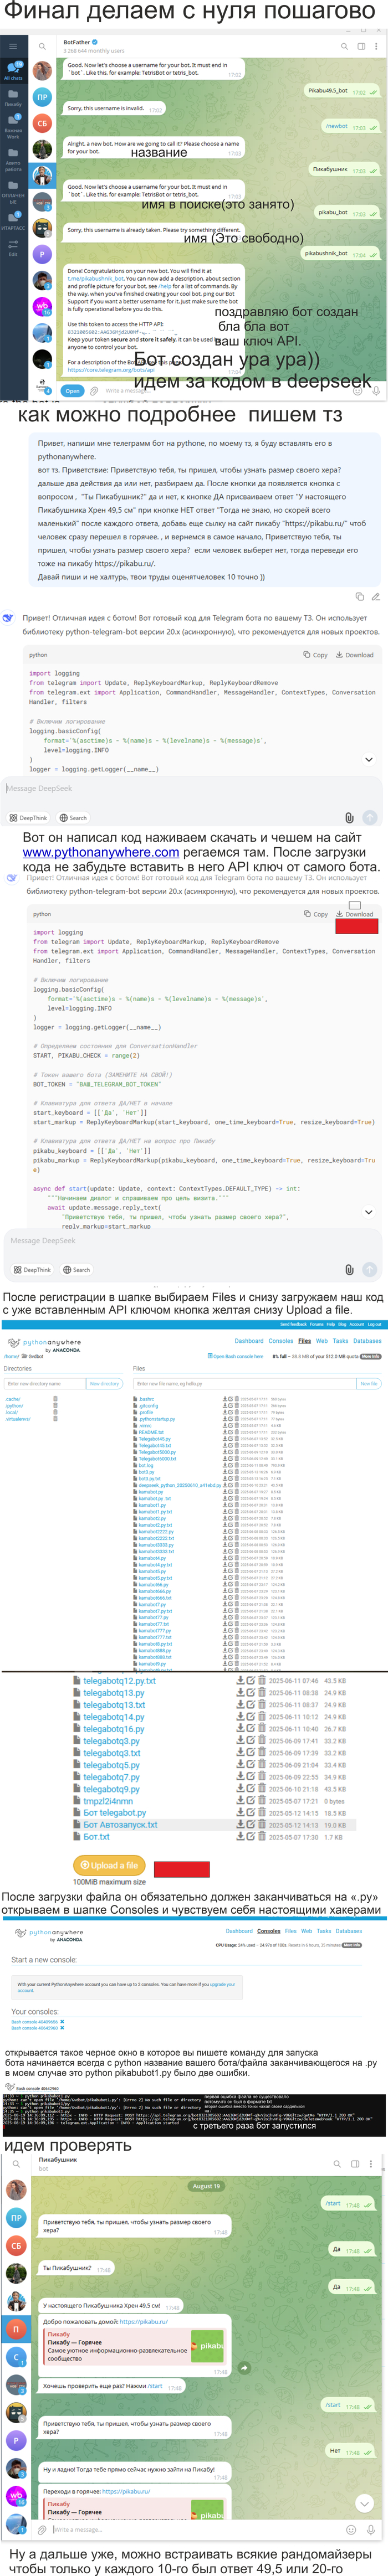This screenshot has width=388, height=2576.
Task: Click the blue Open button under BotFather chat
Action: (x=72, y=391)
